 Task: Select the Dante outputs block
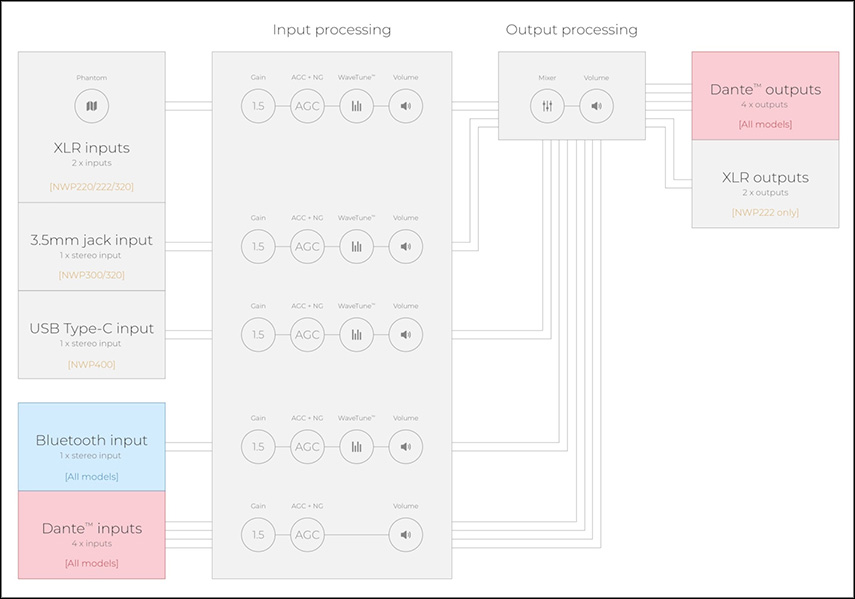pyautogui.click(x=765, y=95)
